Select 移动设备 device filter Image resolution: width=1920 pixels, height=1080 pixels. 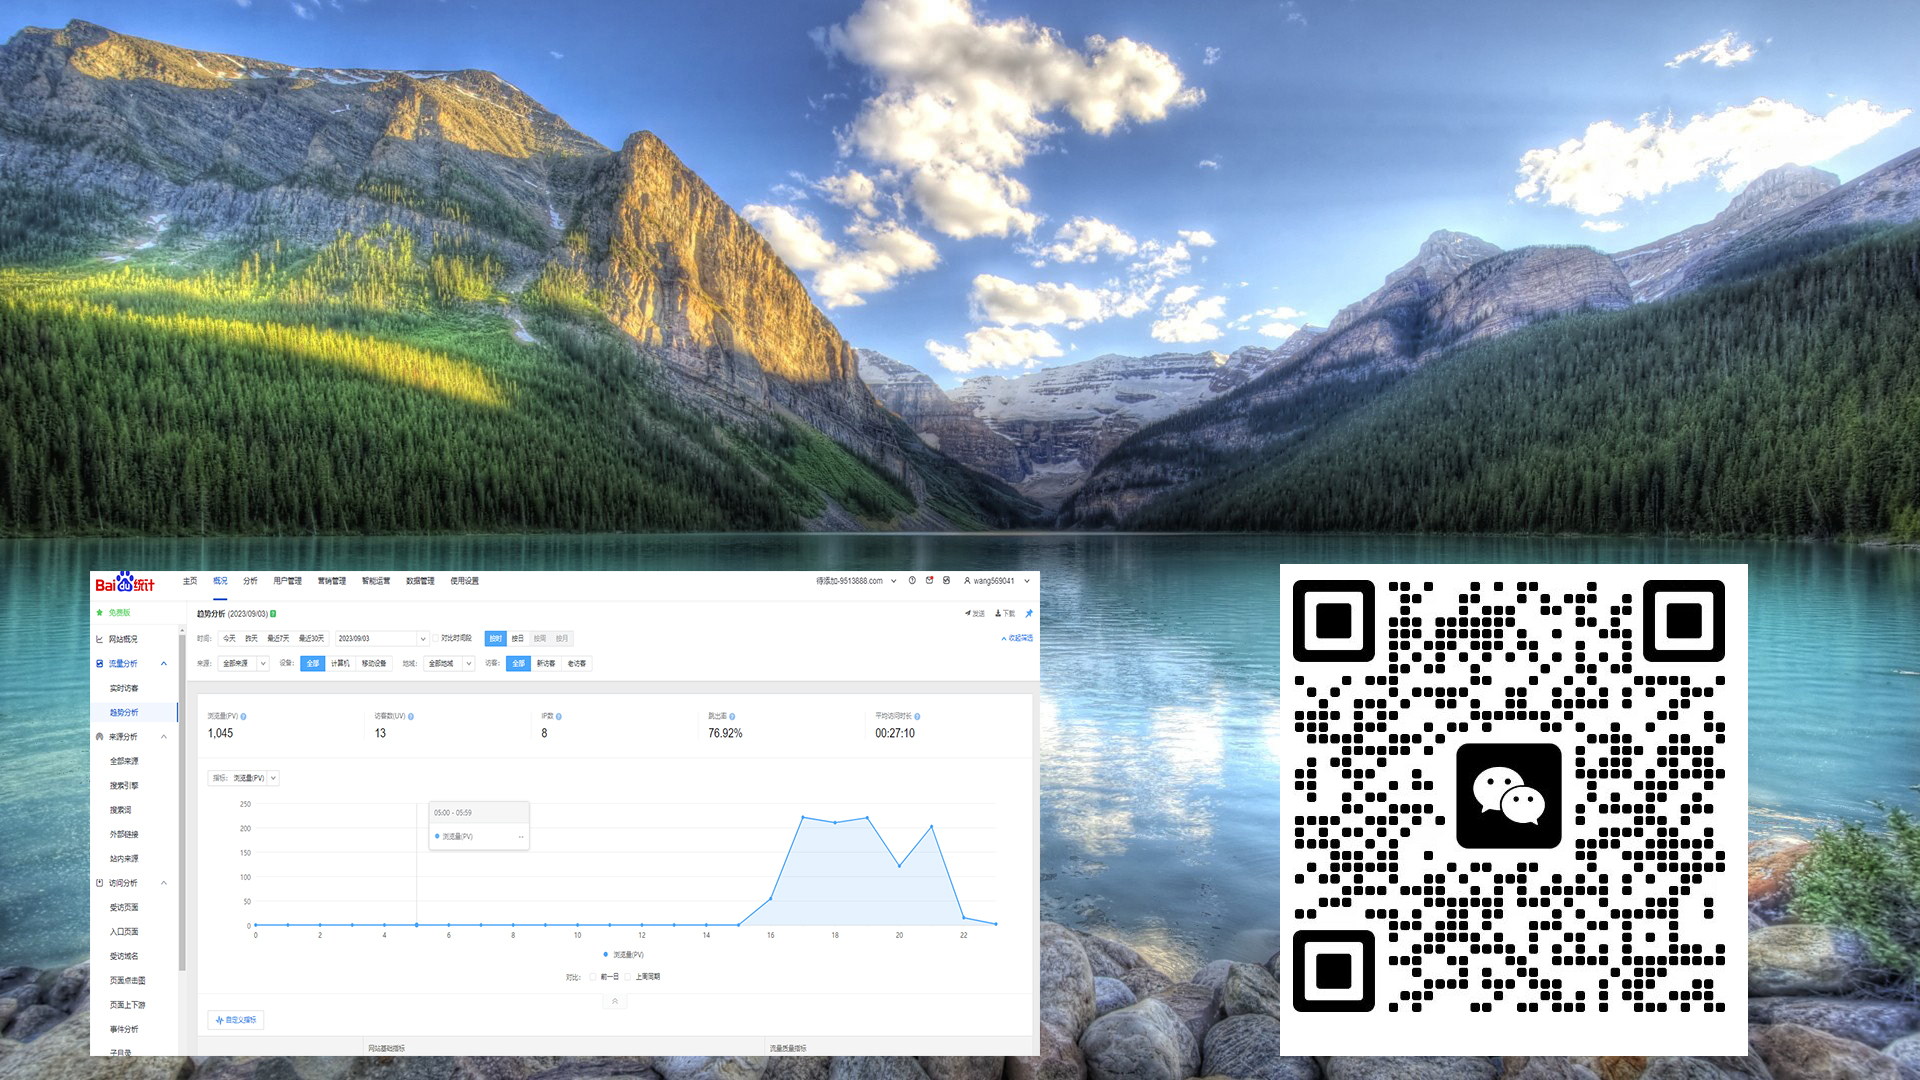tap(374, 663)
